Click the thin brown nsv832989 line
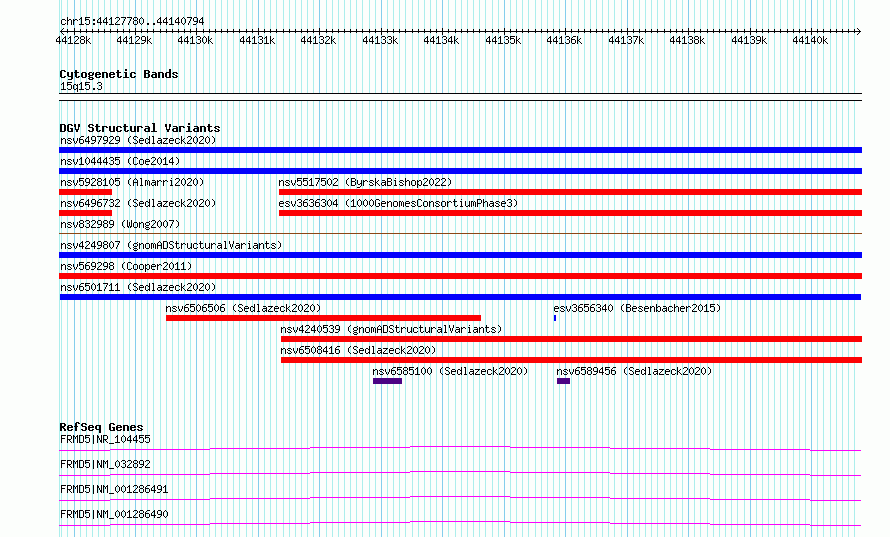890x537 pixels. pyautogui.click(x=460, y=233)
